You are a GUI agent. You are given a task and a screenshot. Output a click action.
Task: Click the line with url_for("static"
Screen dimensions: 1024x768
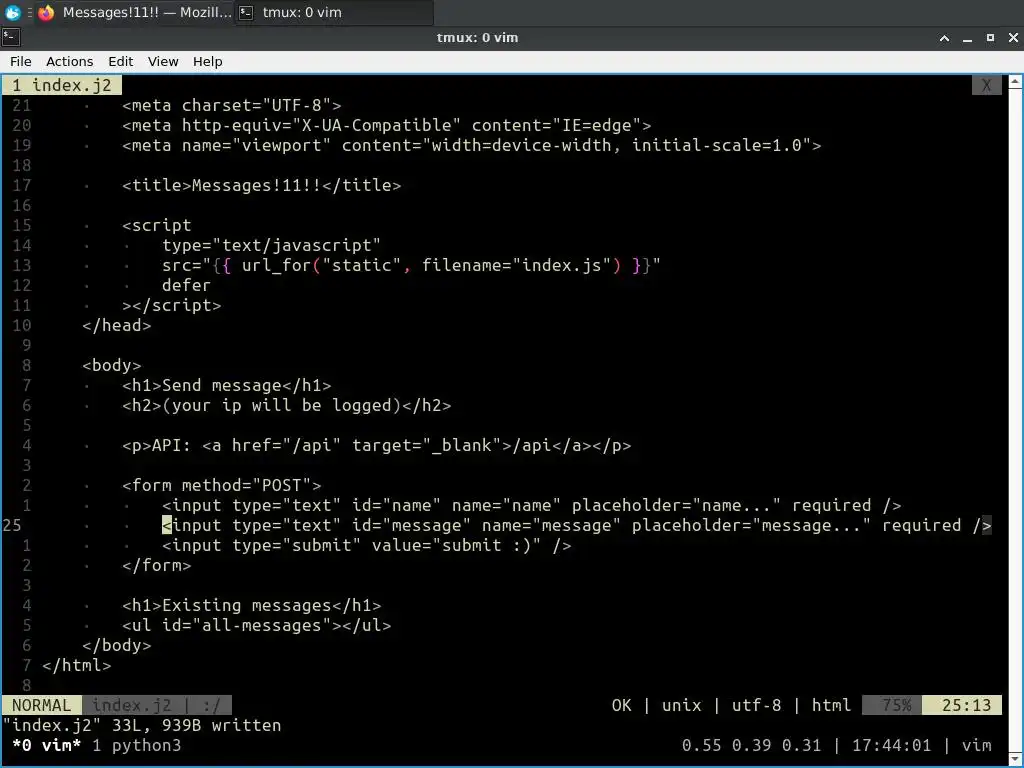click(411, 265)
